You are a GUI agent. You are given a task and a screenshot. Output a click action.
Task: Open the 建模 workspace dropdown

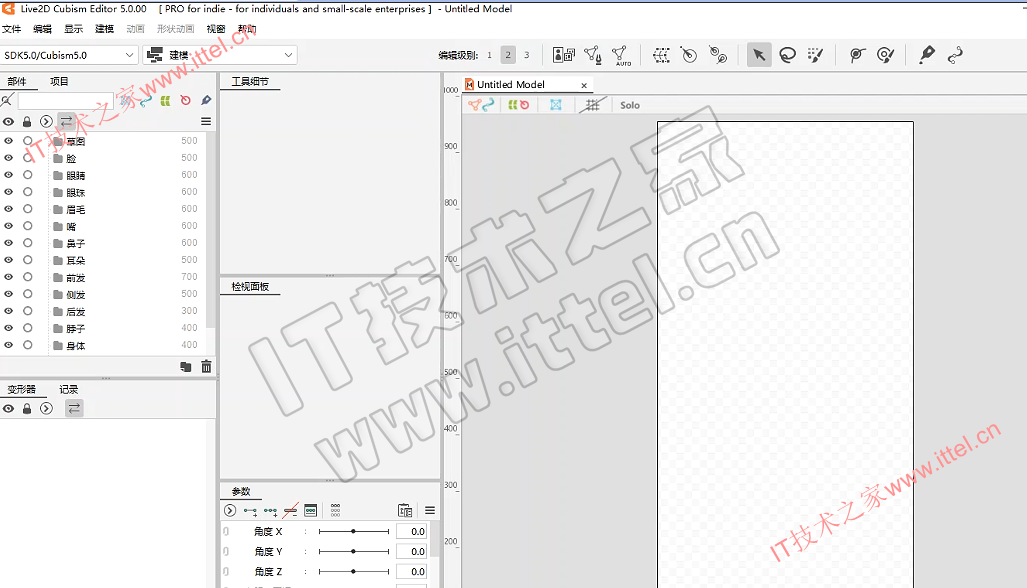pos(220,55)
